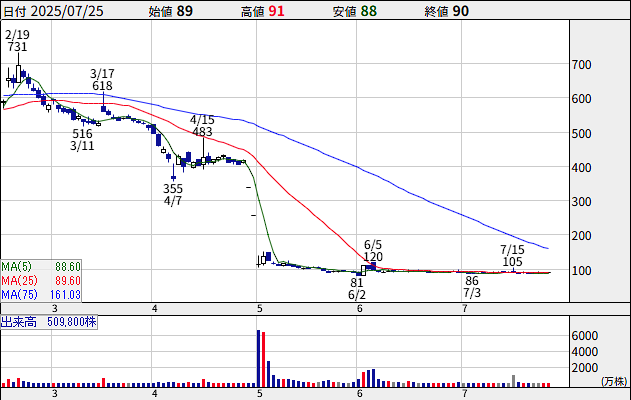
Task: Click the 3/17 high label 618
Action: pos(102,86)
